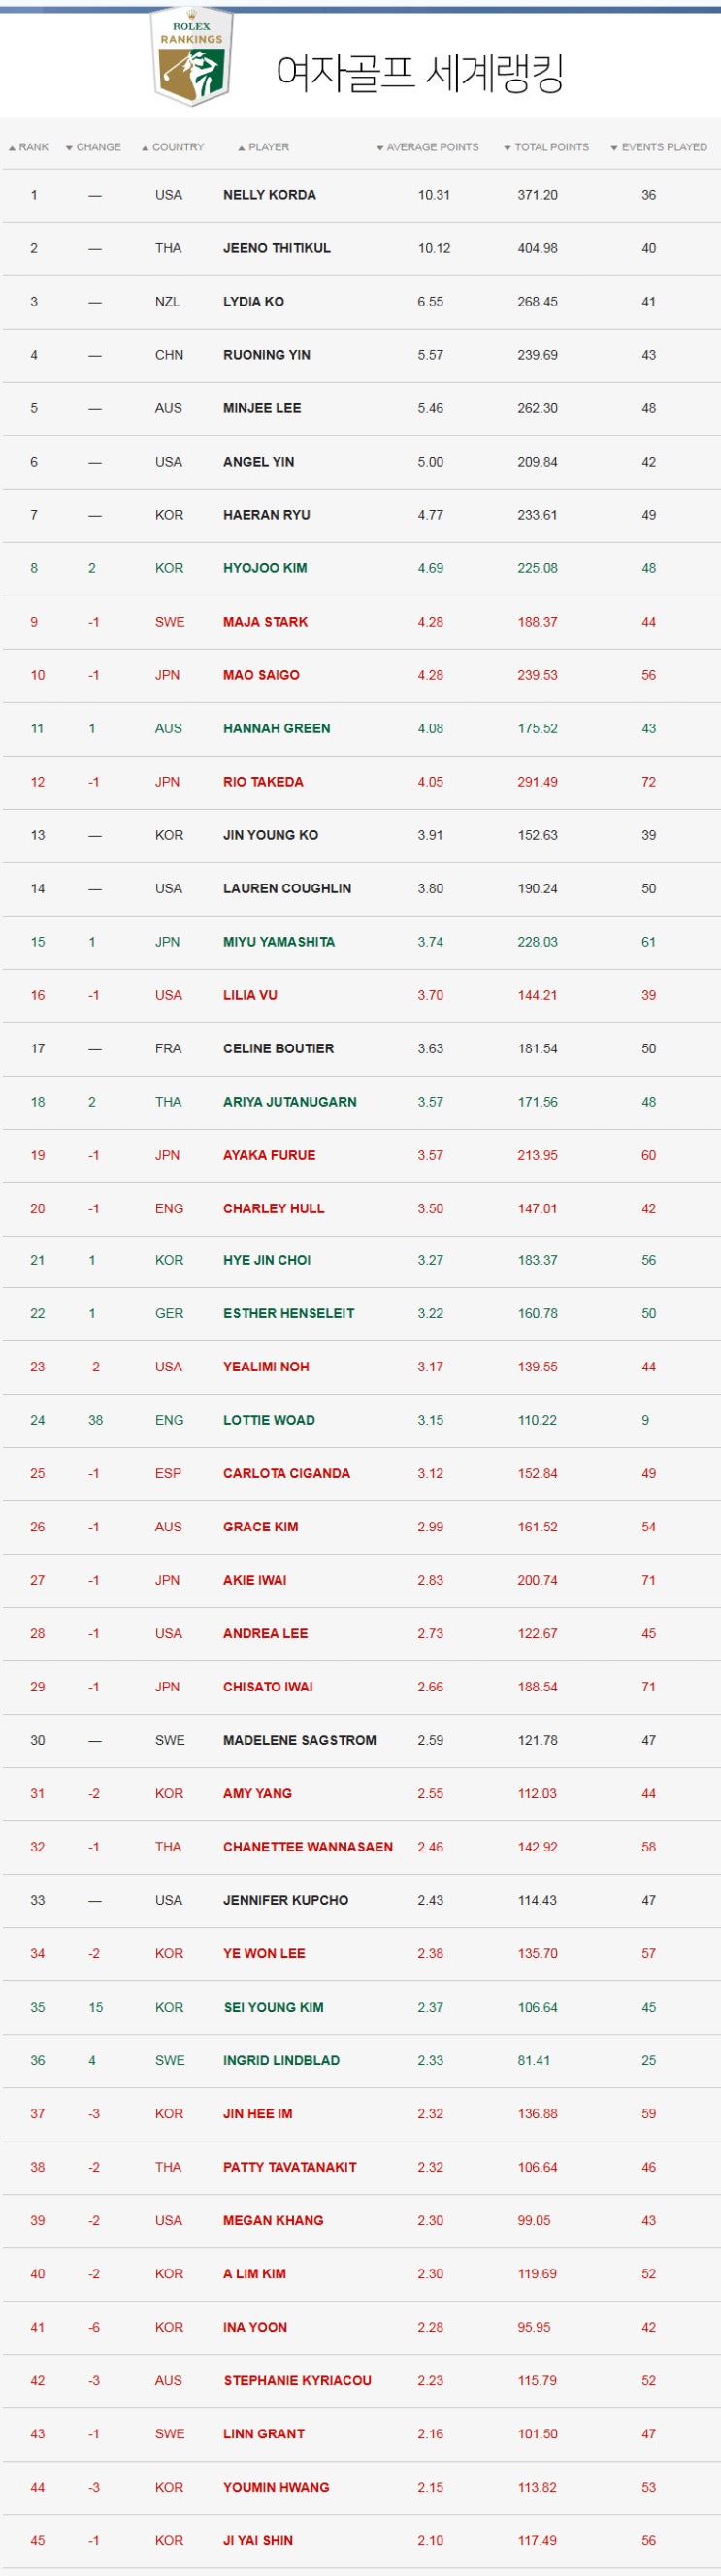Select MADELENE SAGSTROM player row

click(x=360, y=1740)
